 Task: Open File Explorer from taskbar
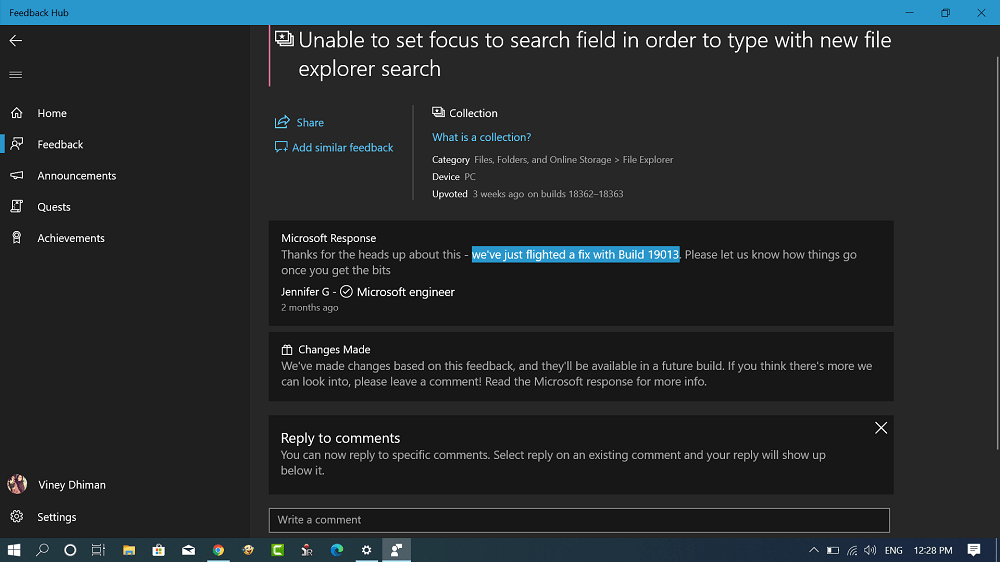click(x=129, y=550)
